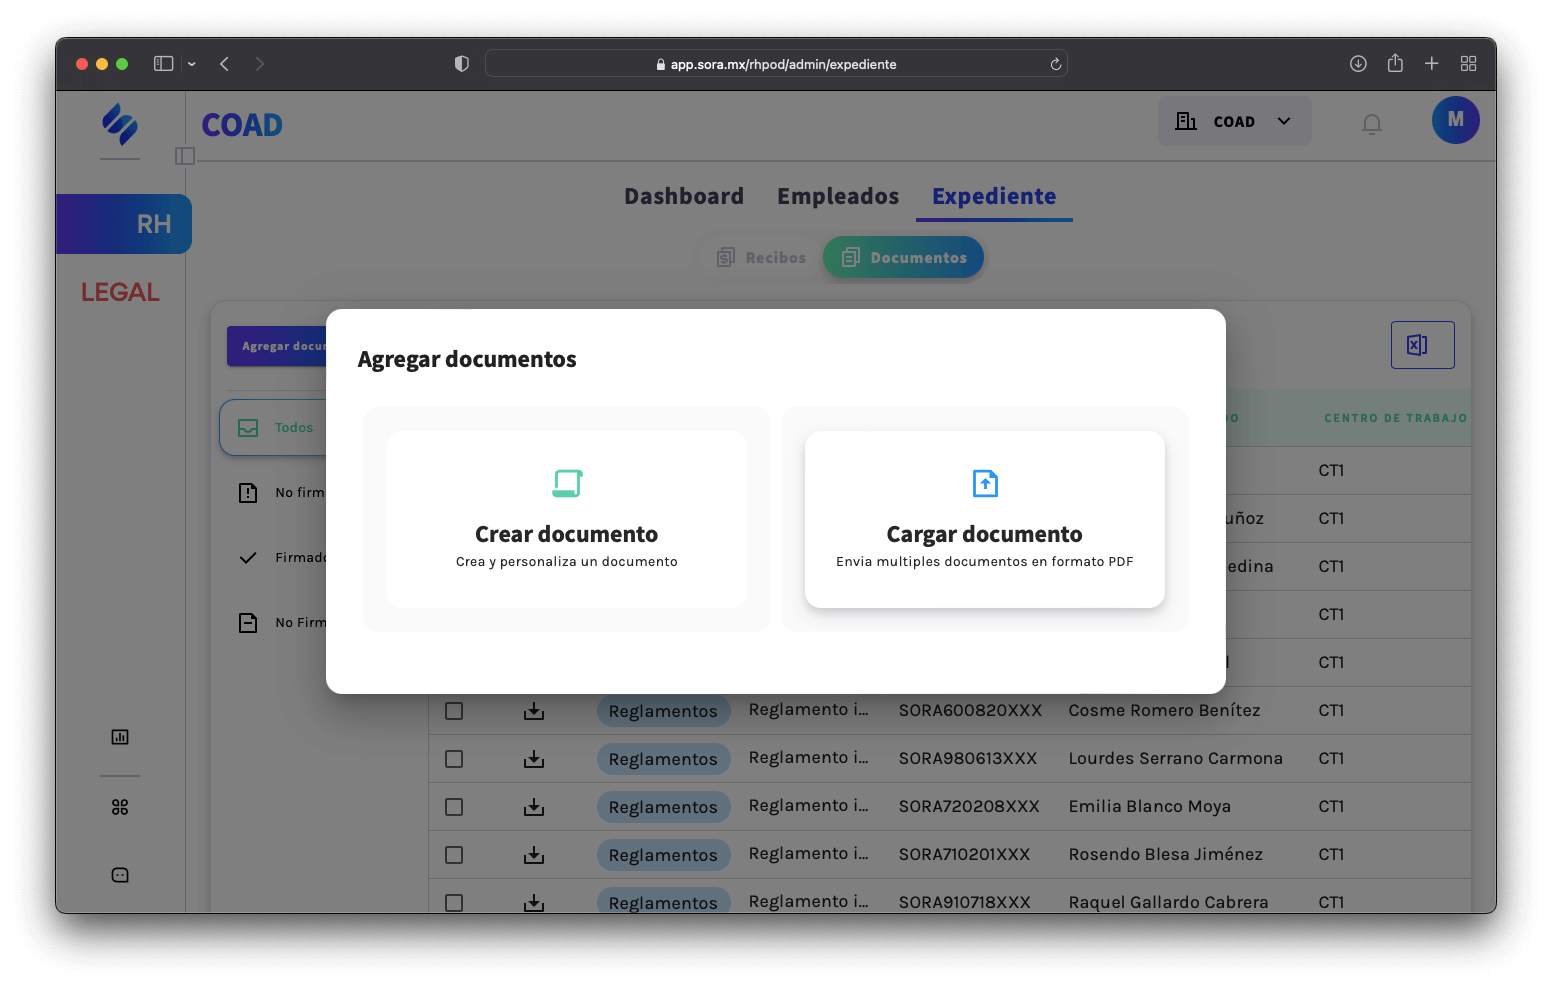1552x987 pixels.
Task: Open the RH module in sidebar
Action: pyautogui.click(x=124, y=224)
